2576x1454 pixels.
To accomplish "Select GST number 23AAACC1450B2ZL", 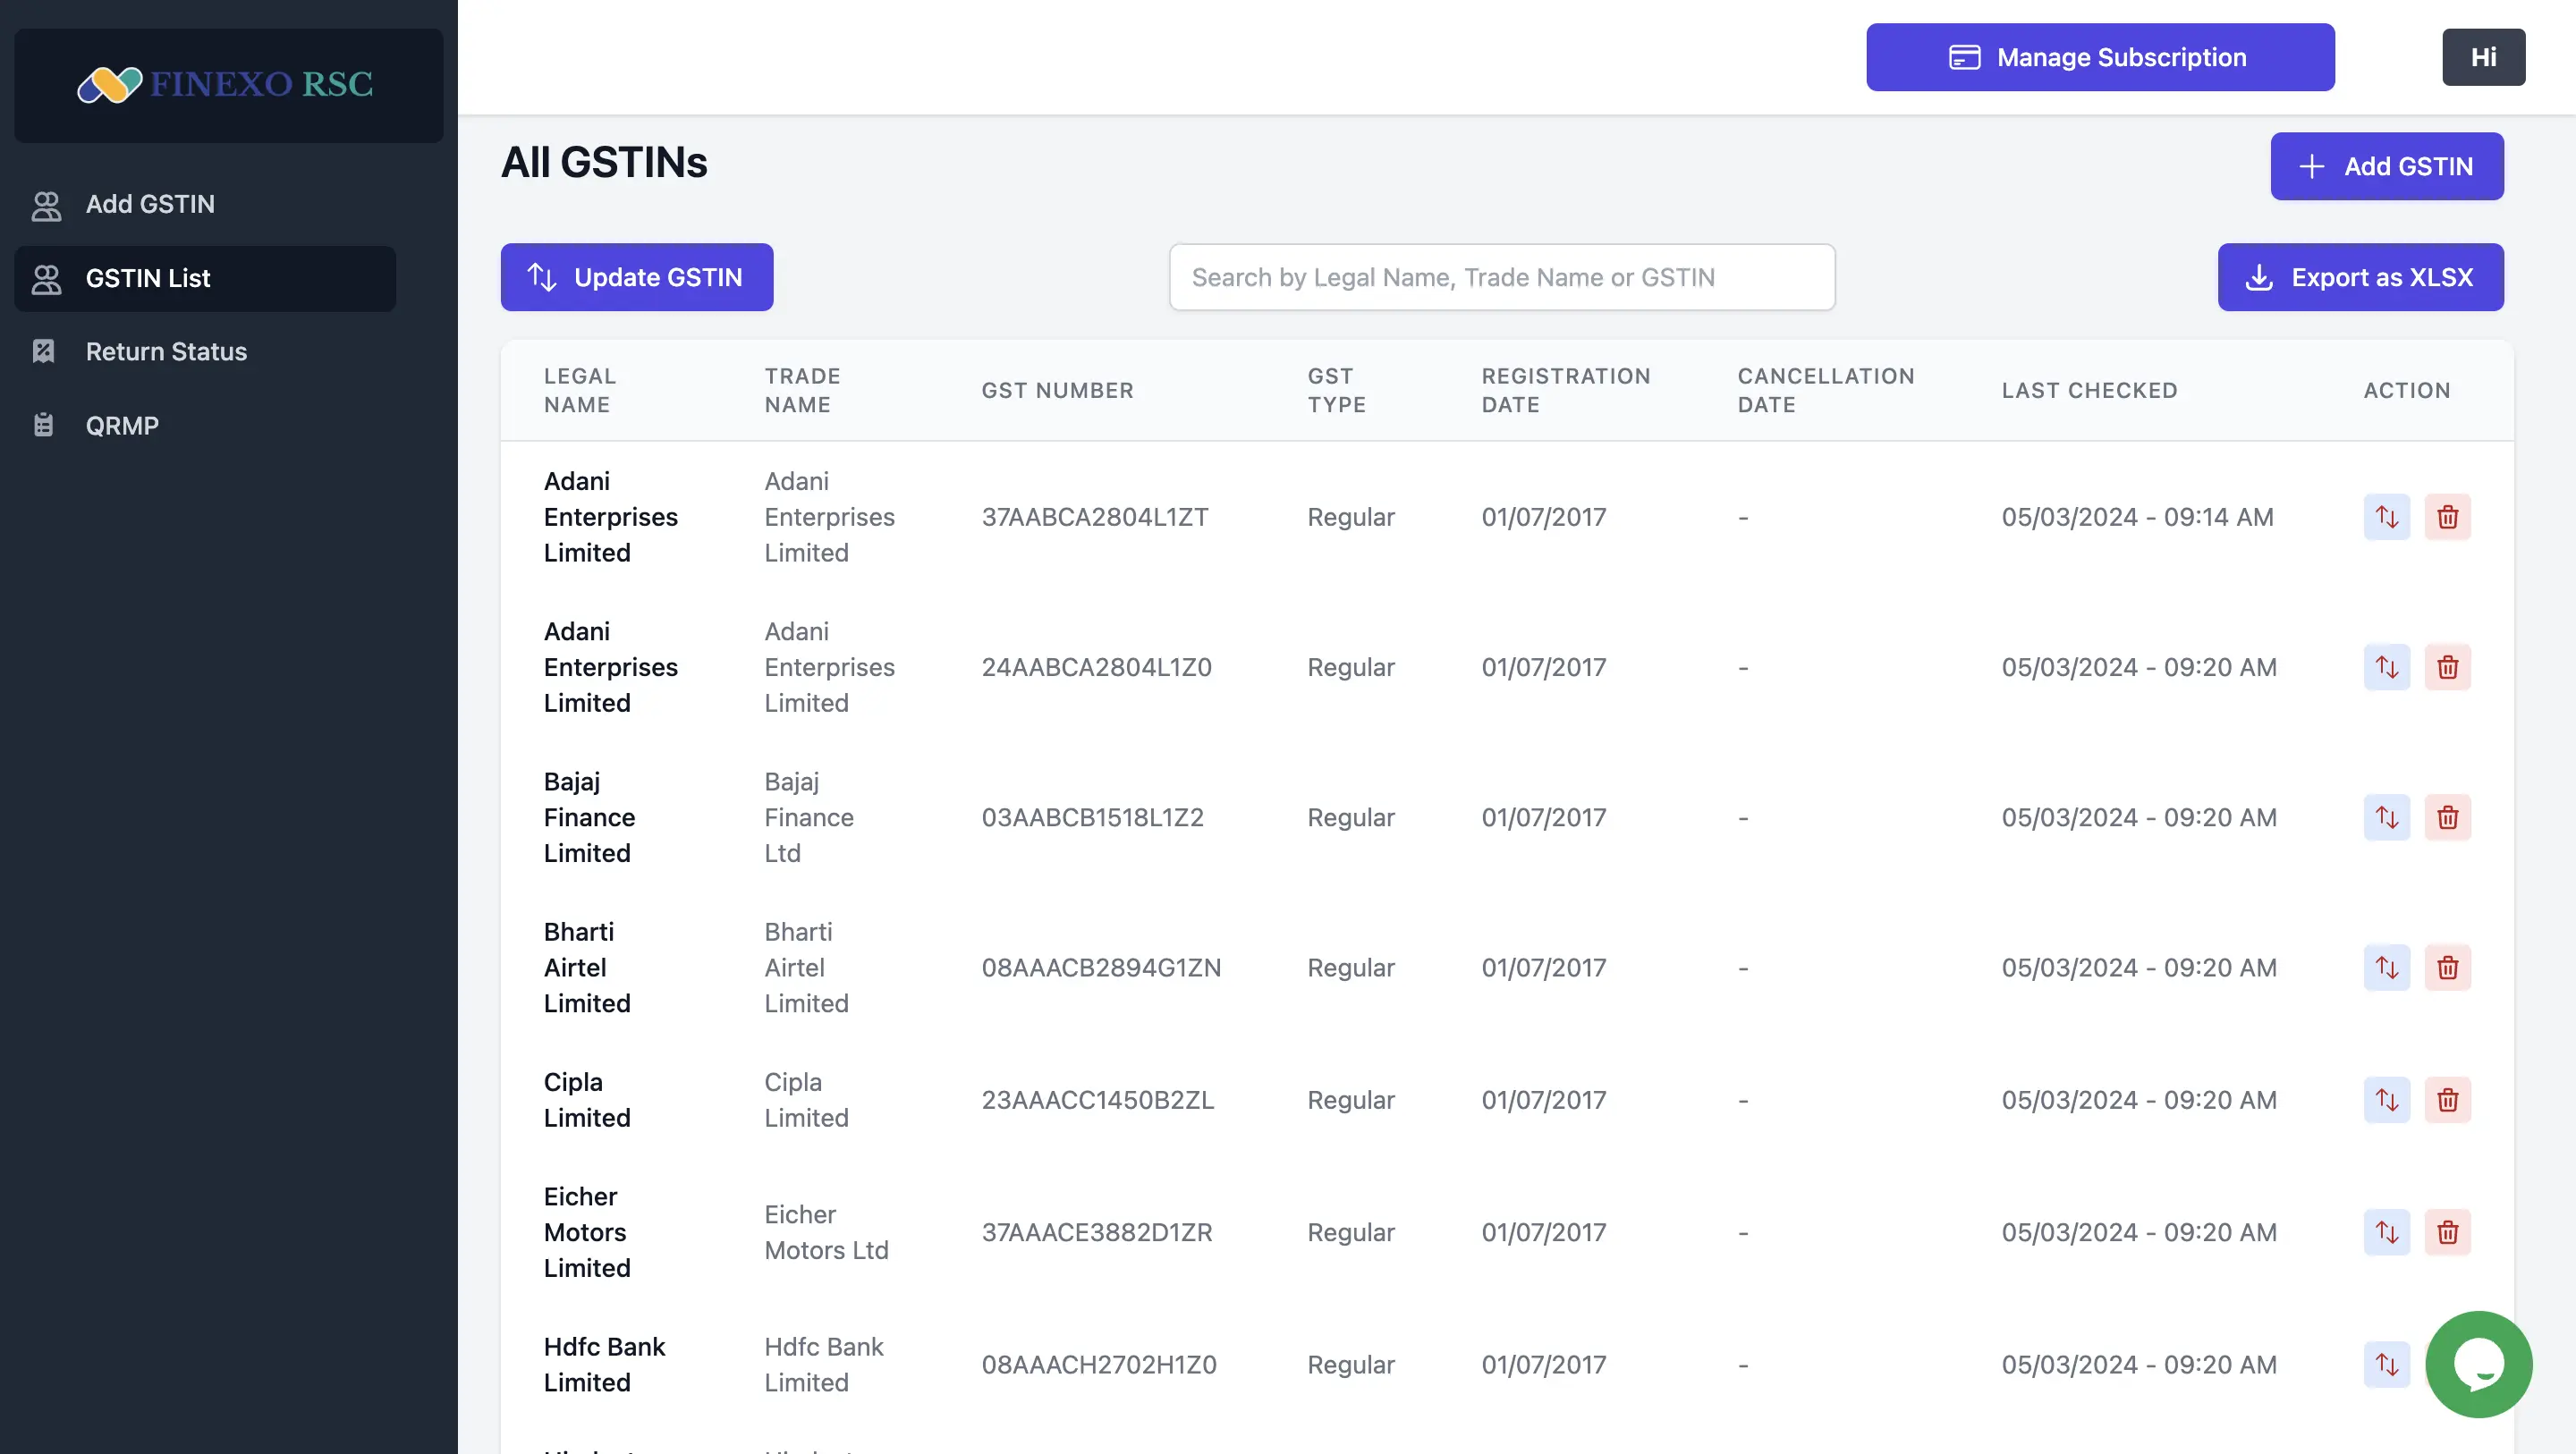I will coord(1097,1100).
